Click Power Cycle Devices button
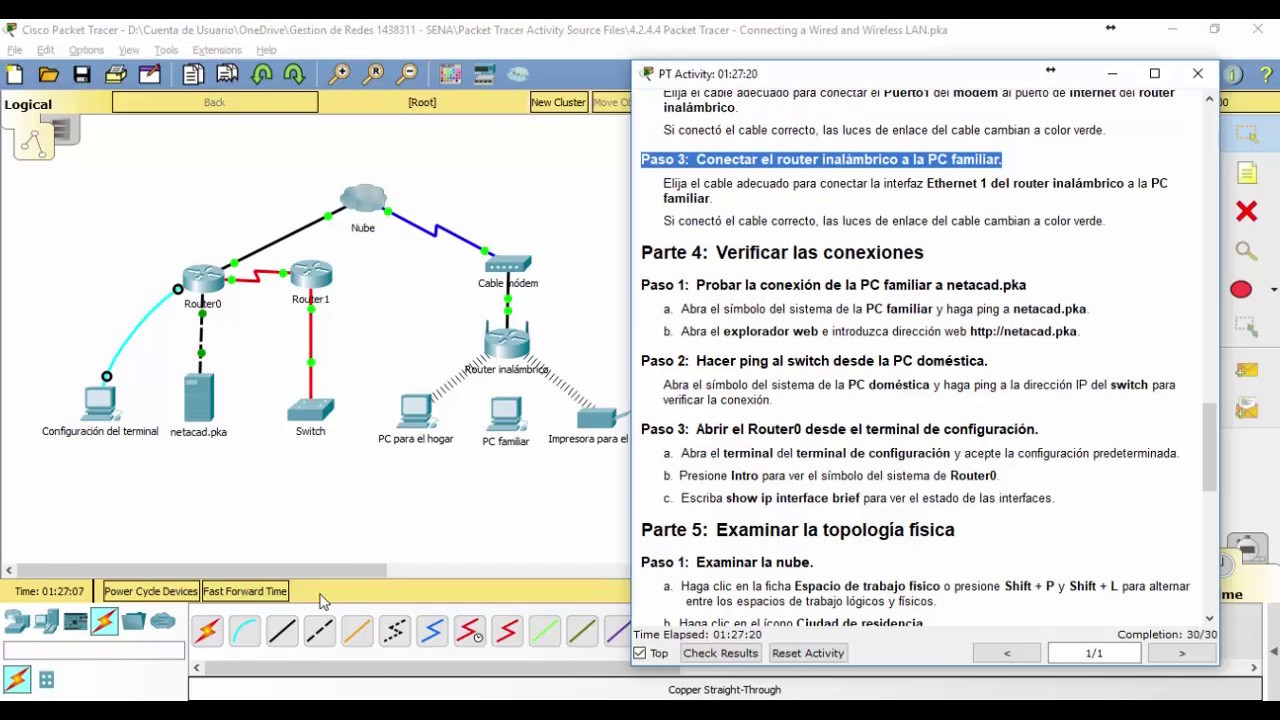 coord(151,591)
